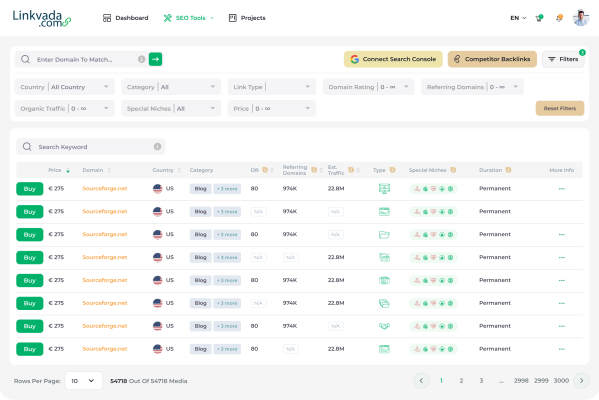This screenshot has height=400, width=599.
Task: Open more info dots for first Sourceforge row
Action: coord(562,189)
